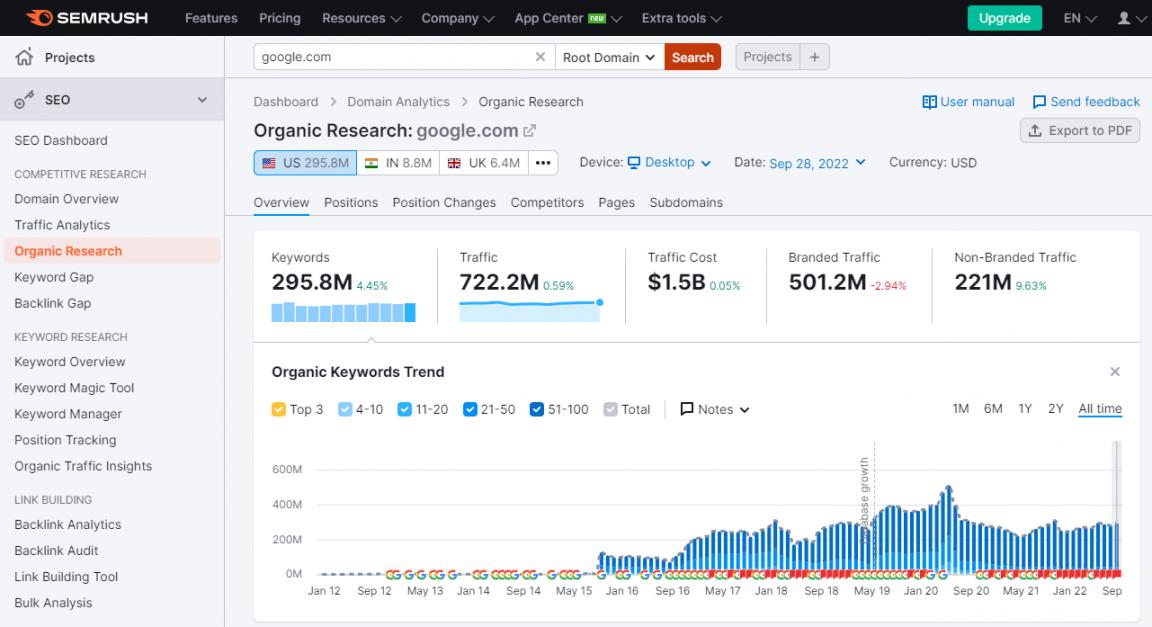Select the 6M time range

coord(993,408)
